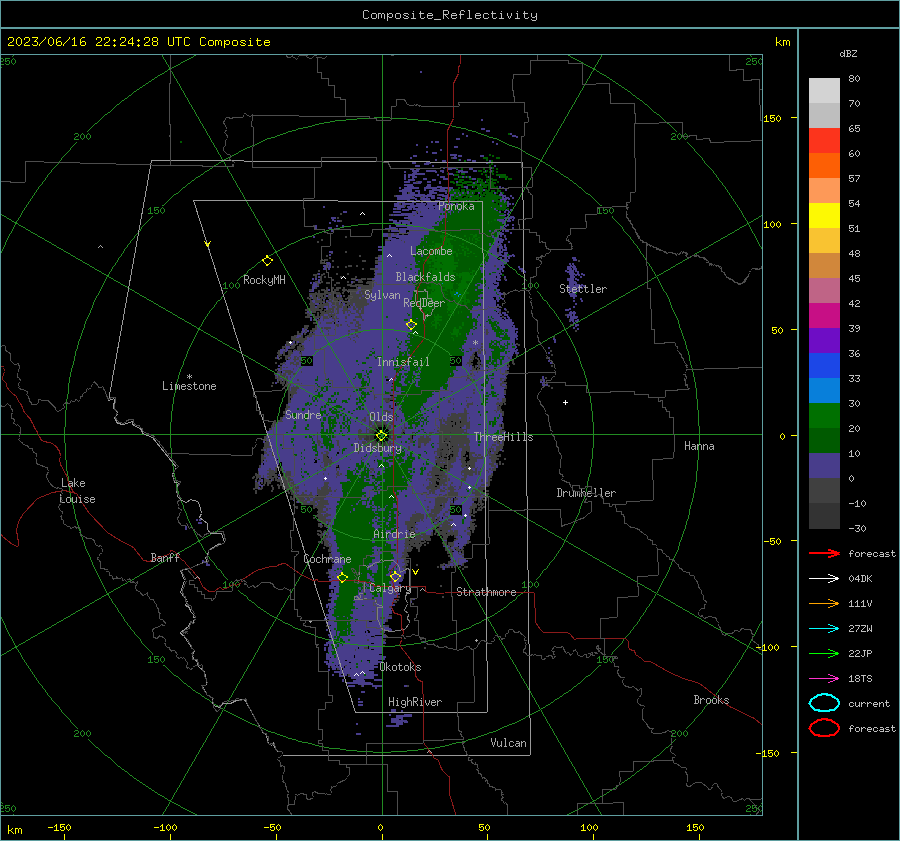This screenshot has height=841, width=900.
Task: Click the Okotoks label
Action: coord(400,667)
